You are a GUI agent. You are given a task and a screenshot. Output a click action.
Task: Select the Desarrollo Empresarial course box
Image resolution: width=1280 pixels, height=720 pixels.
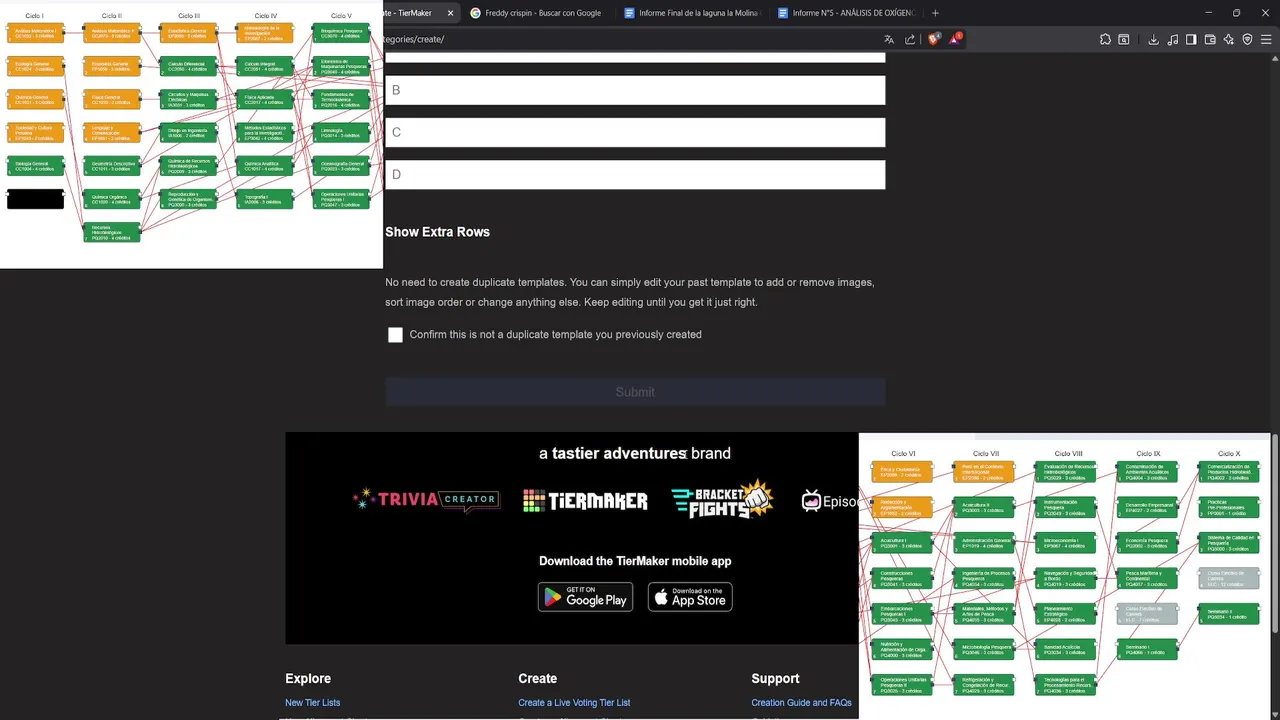tap(1148, 506)
